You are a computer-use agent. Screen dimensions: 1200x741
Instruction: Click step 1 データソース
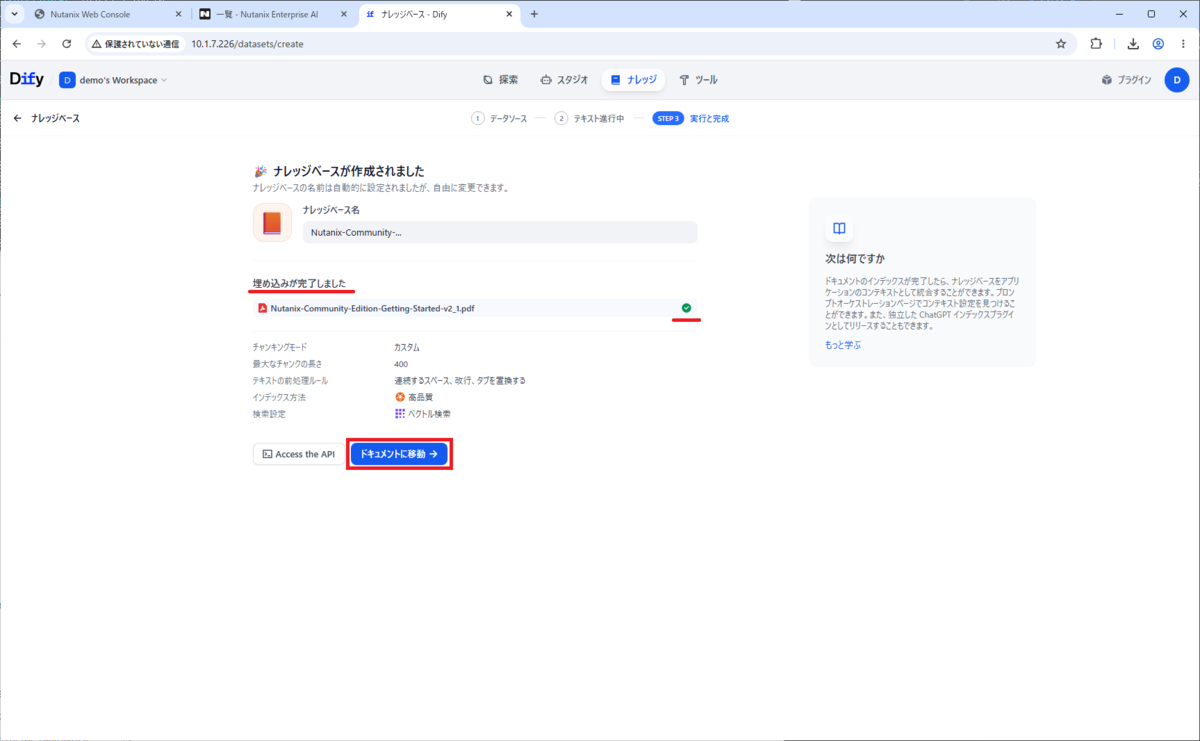500,118
